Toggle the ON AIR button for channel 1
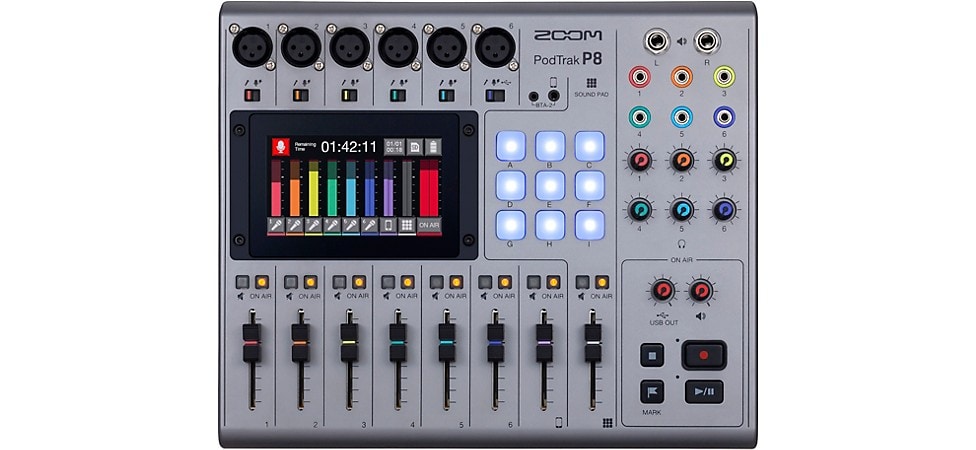Image resolution: width=976 pixels, height=450 pixels. [261, 282]
